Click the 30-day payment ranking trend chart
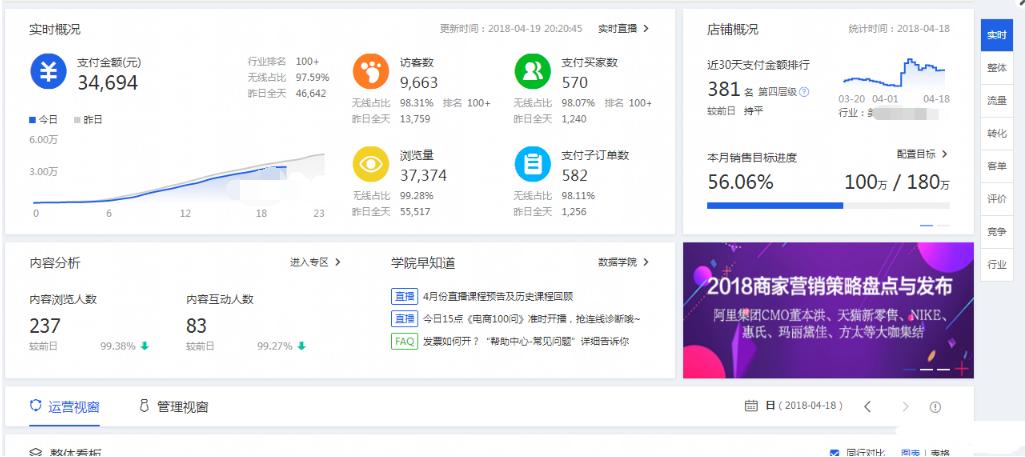 [x=894, y=74]
